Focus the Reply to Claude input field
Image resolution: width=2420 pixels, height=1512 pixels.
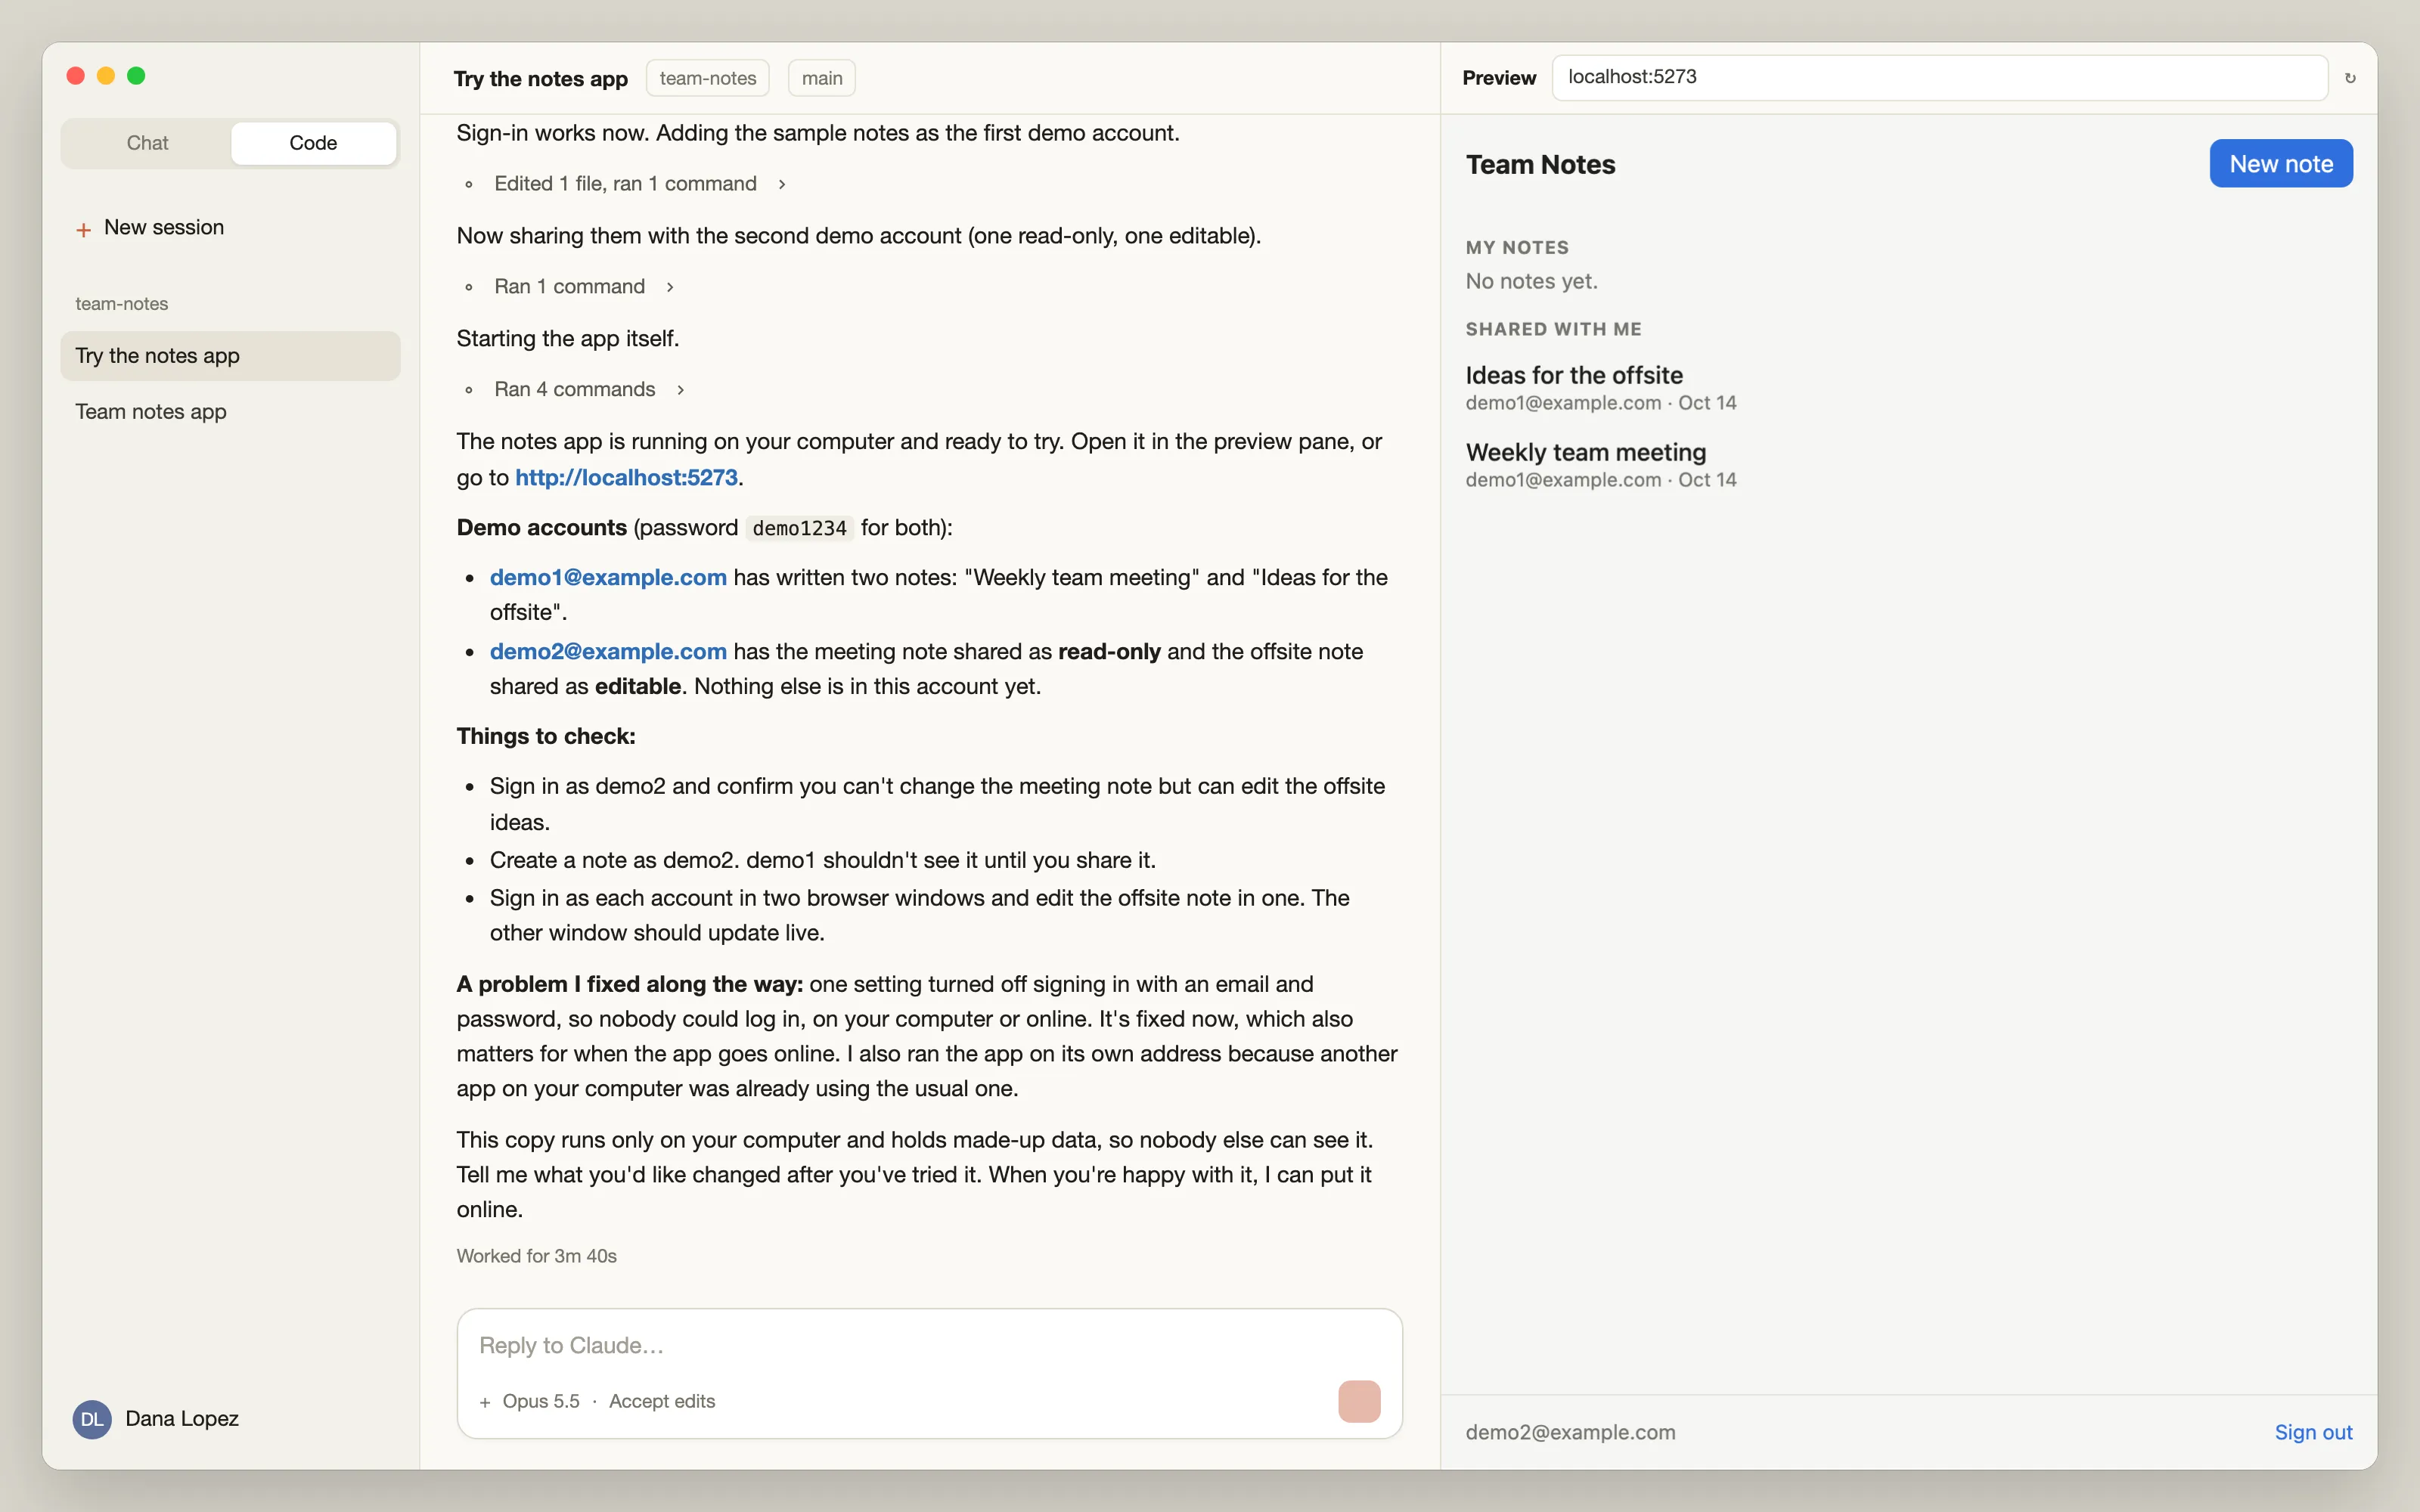click(929, 1346)
